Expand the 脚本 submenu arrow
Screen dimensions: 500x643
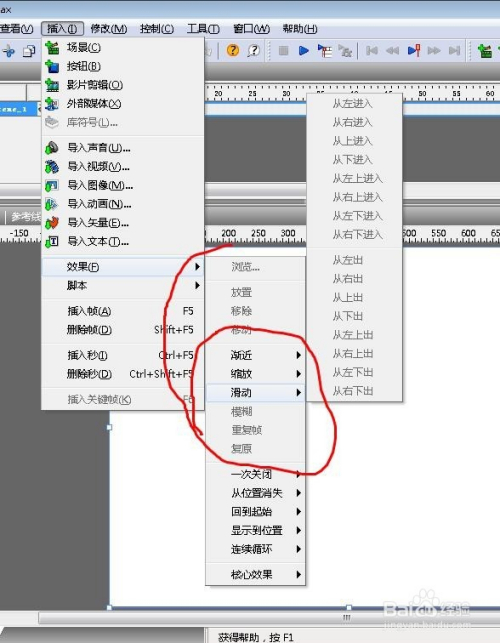(198, 285)
